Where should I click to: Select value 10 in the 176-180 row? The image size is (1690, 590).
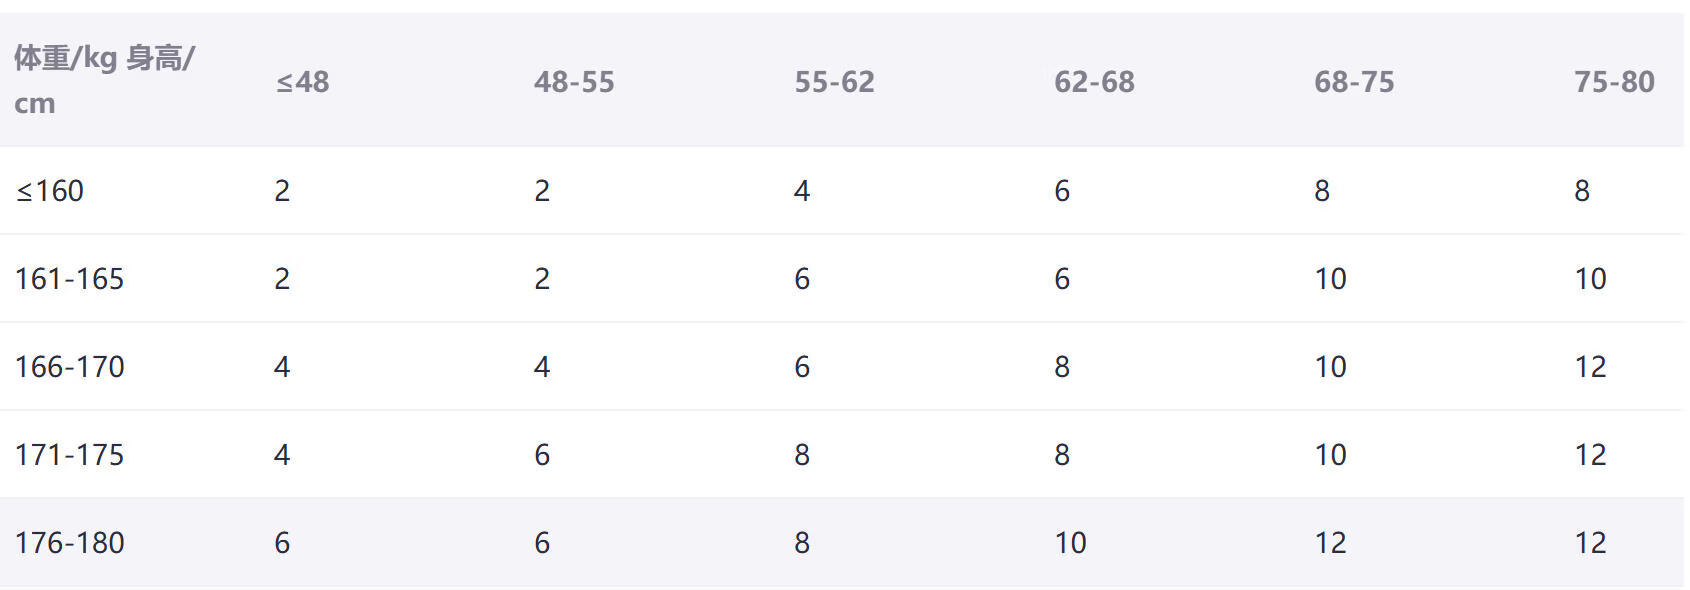(x=1070, y=543)
